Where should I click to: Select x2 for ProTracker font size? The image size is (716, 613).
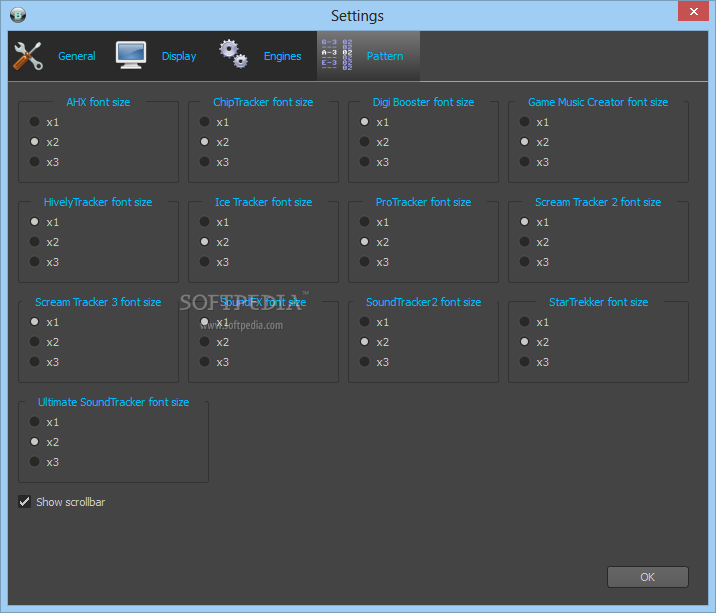364,242
